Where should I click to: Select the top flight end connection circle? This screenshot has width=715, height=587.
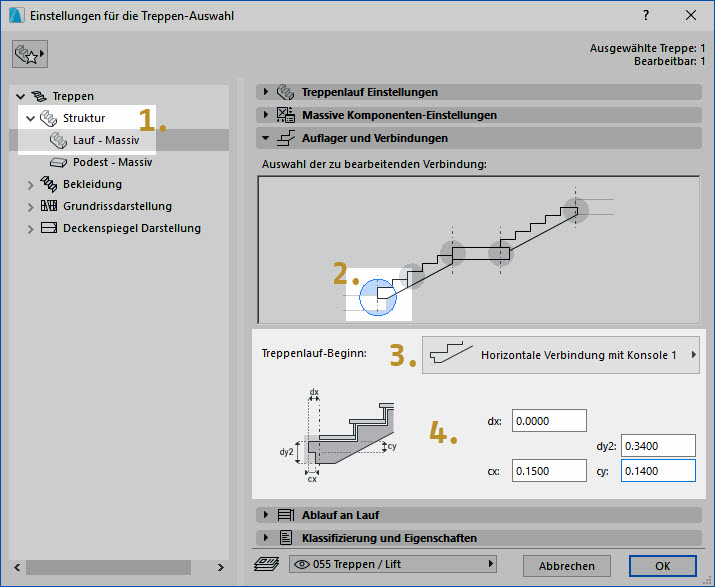(x=575, y=211)
